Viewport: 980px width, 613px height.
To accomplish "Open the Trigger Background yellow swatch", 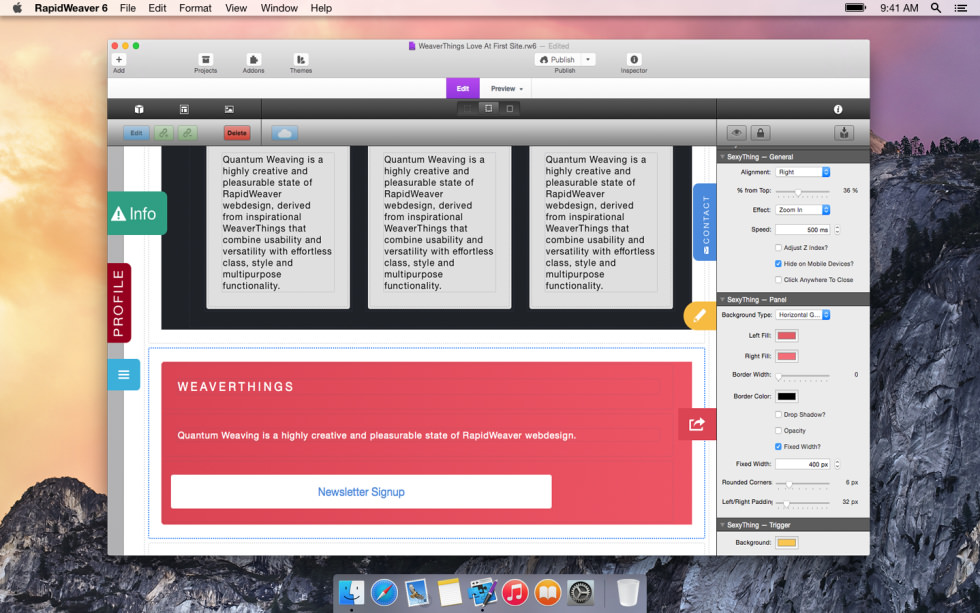I will 786,542.
